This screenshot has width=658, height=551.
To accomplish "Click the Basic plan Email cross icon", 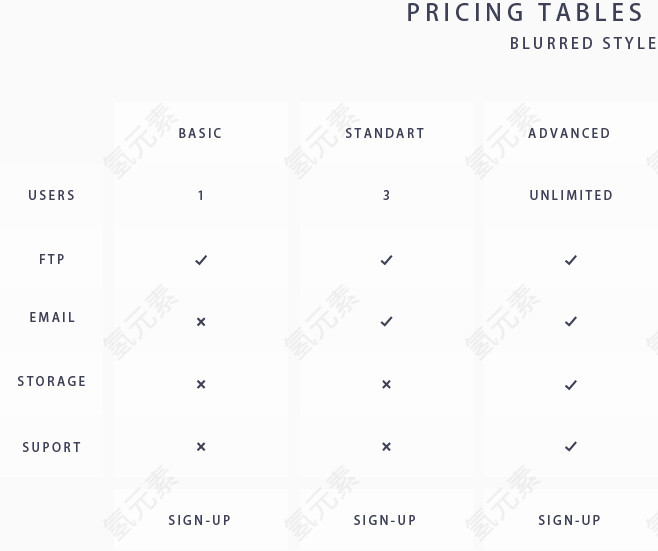I will click(201, 322).
